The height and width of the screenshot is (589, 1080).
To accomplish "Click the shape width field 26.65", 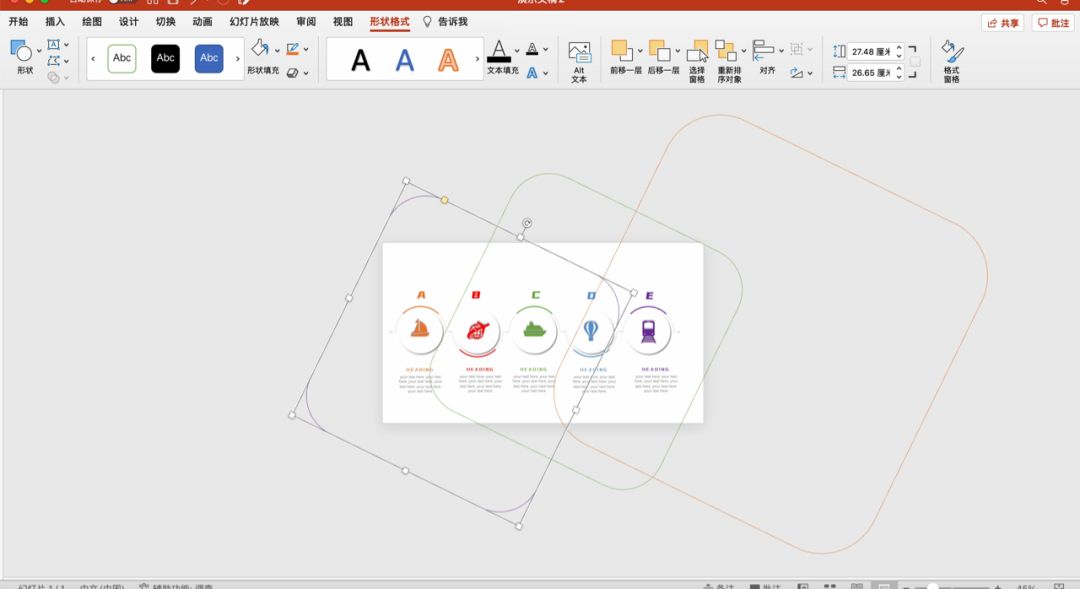I will 871,72.
